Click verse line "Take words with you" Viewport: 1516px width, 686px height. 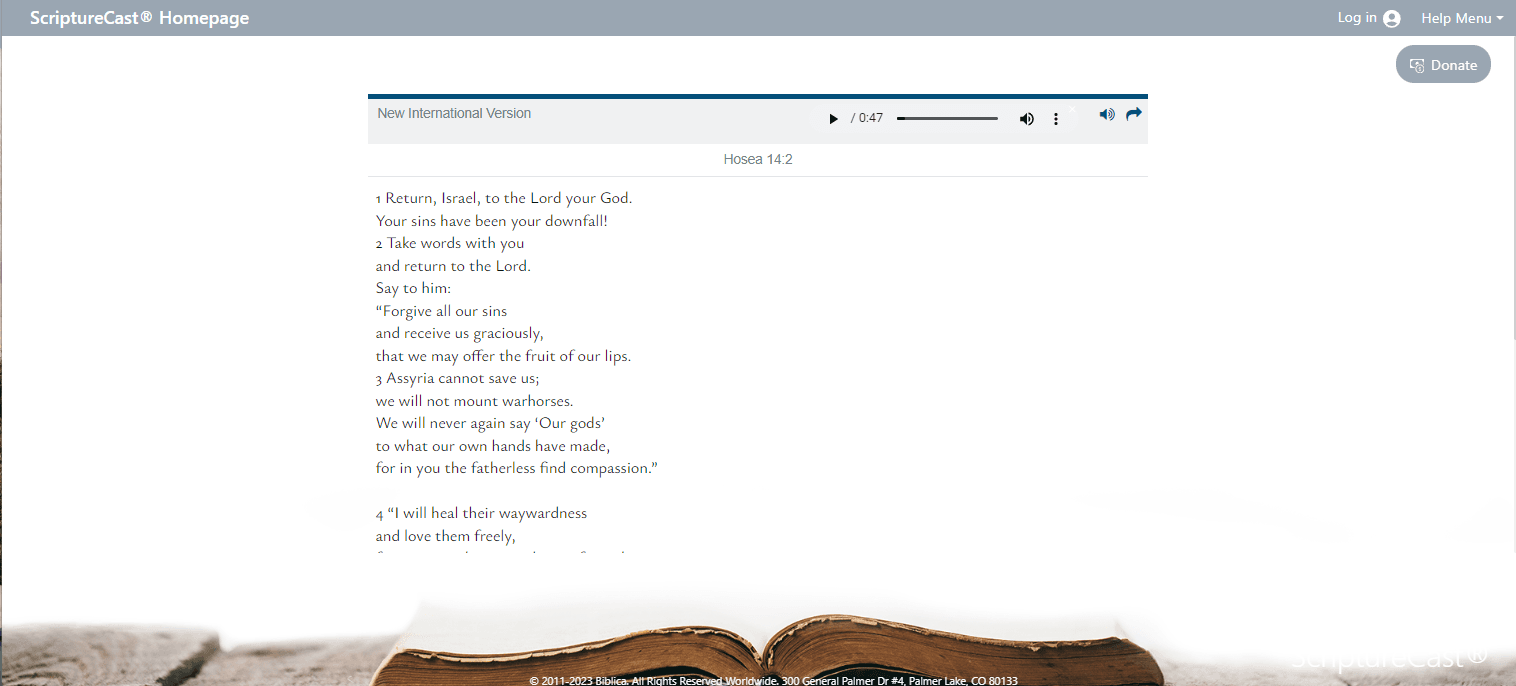(x=450, y=243)
